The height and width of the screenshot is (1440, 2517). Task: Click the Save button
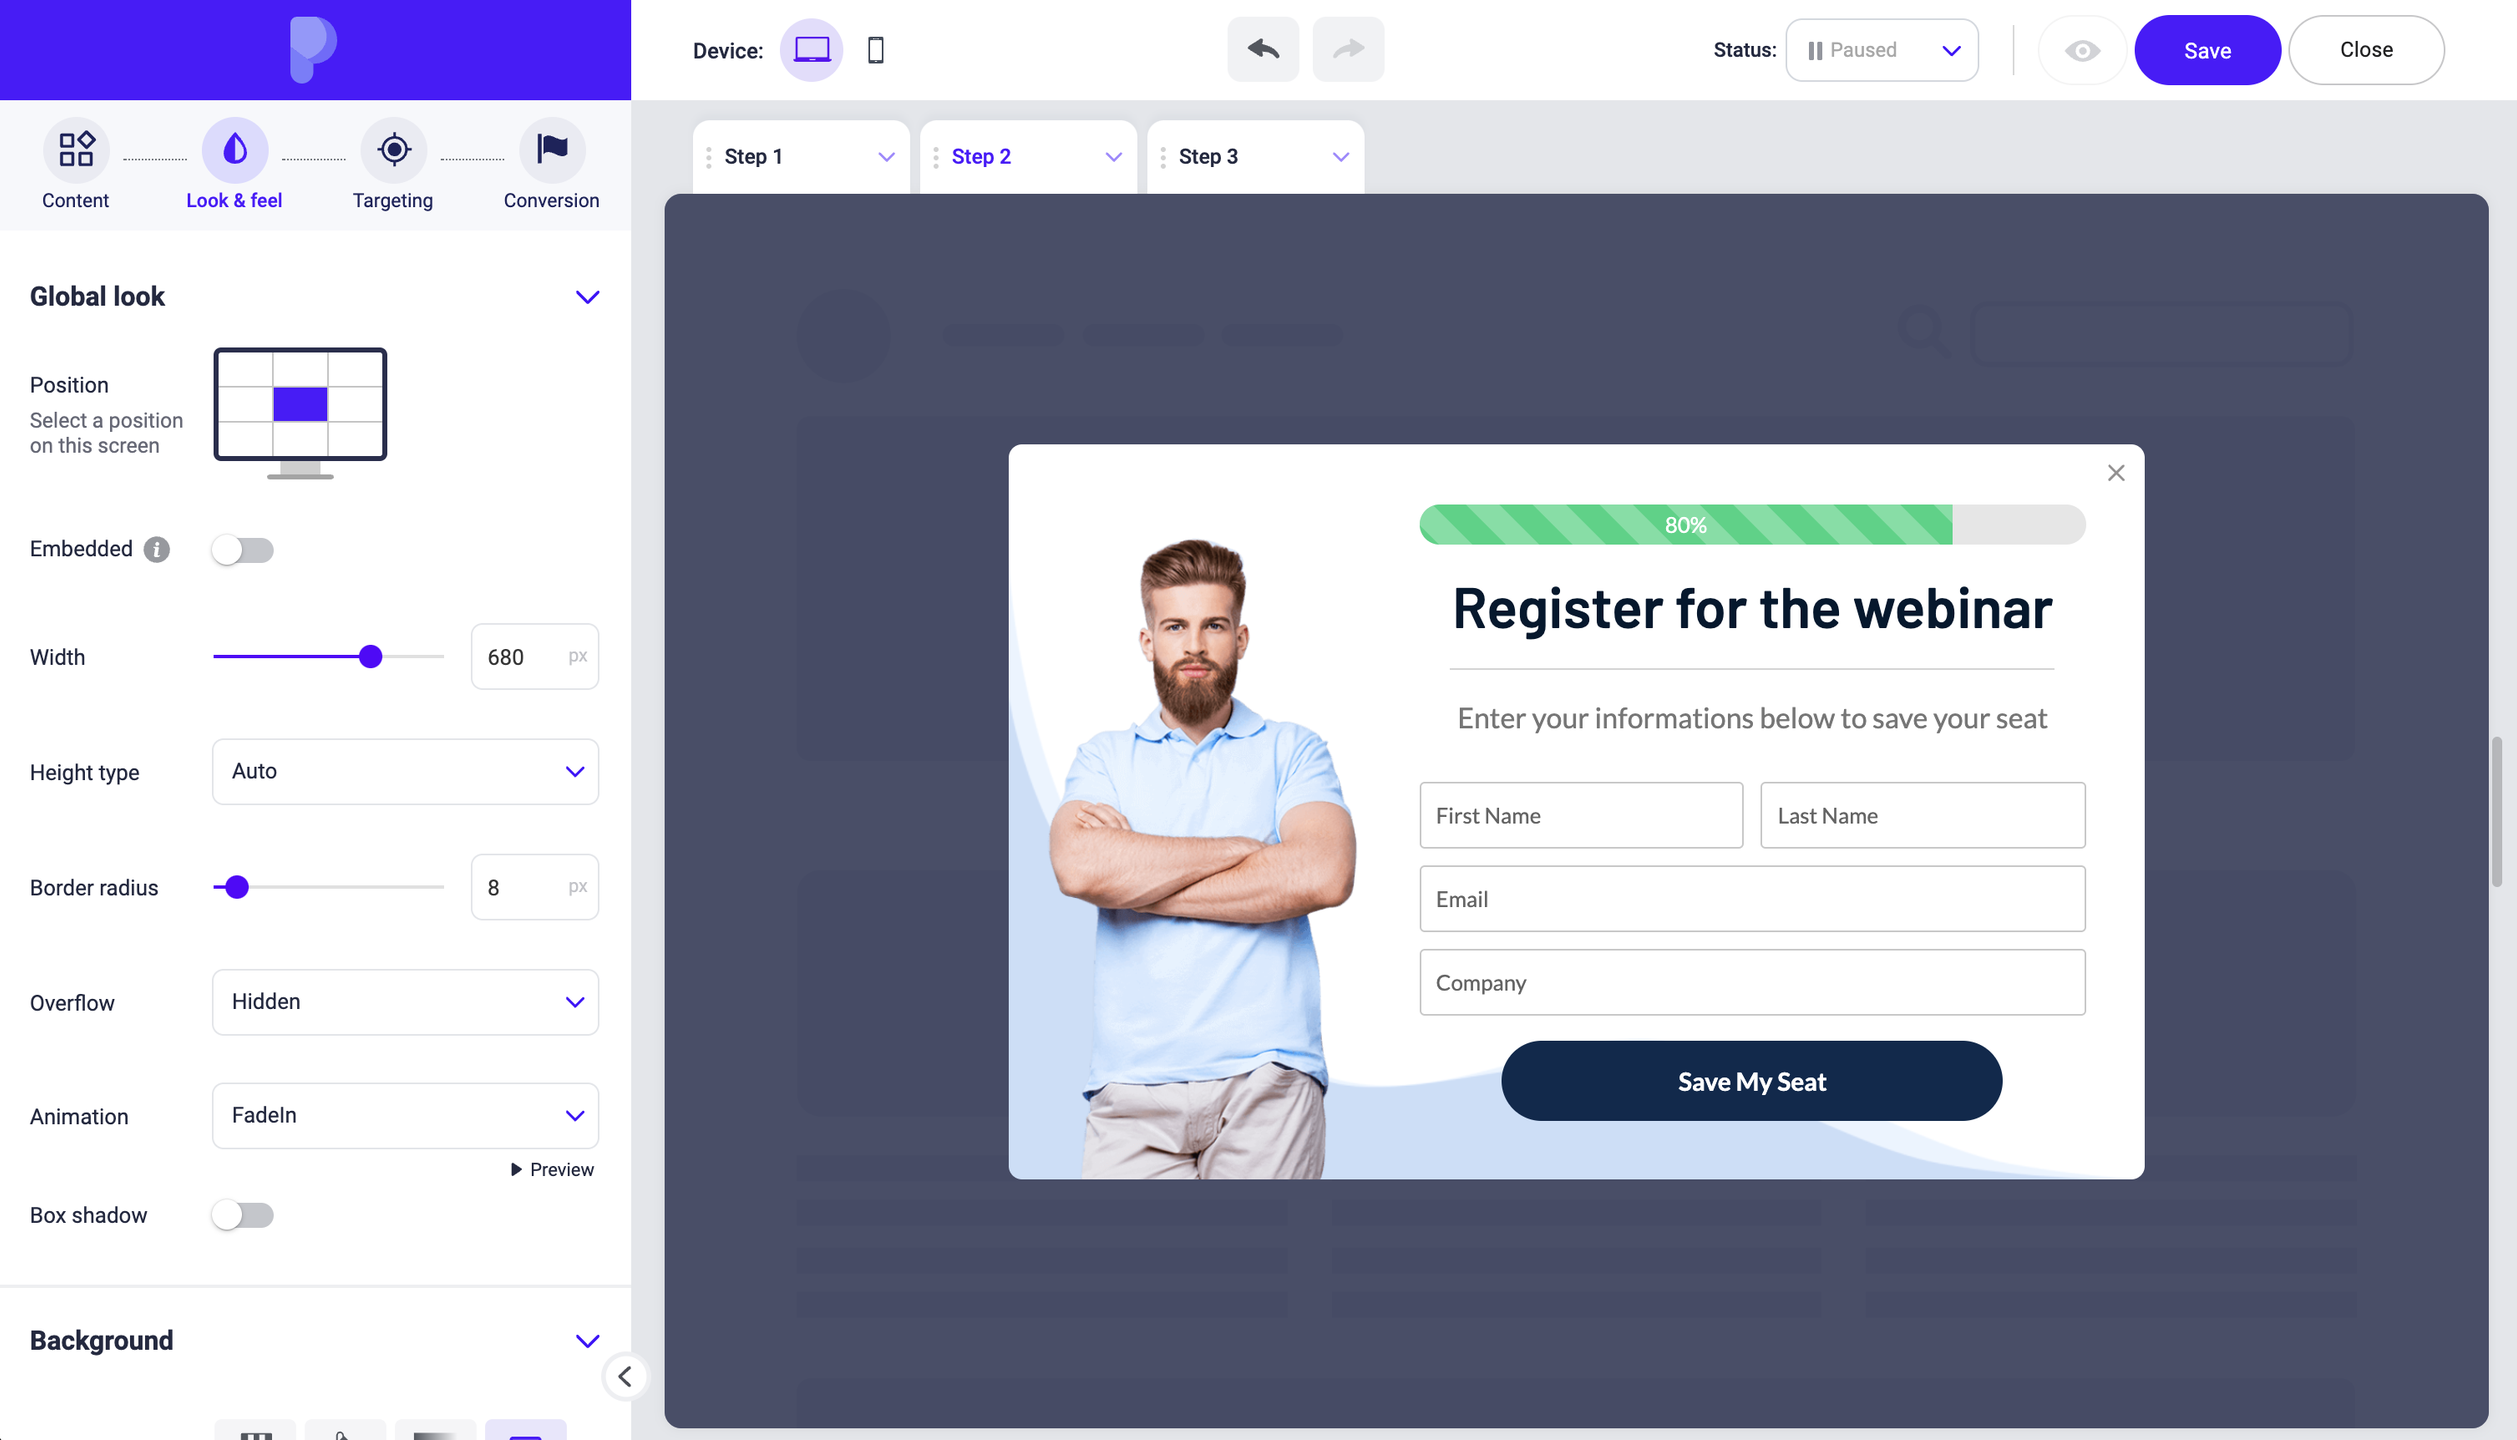coord(2207,50)
